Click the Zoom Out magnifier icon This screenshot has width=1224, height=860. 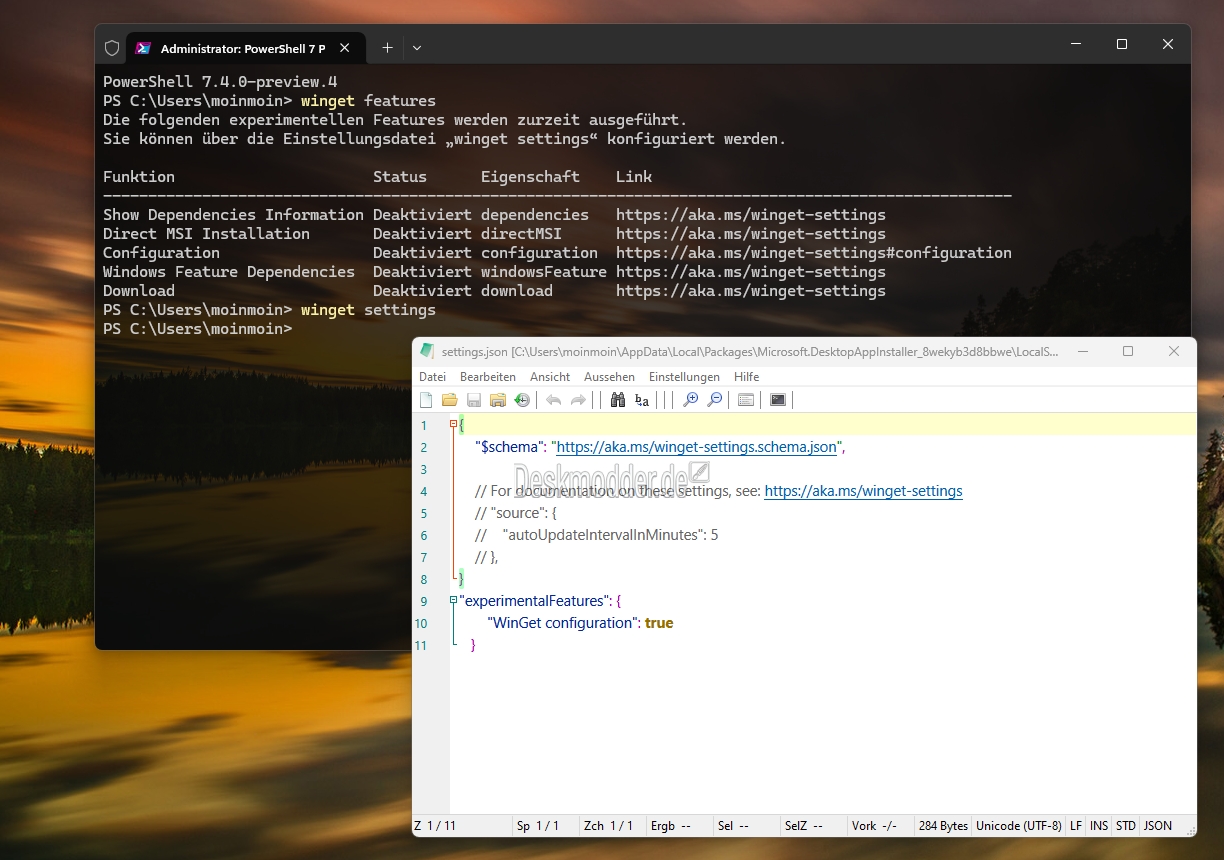pos(714,400)
